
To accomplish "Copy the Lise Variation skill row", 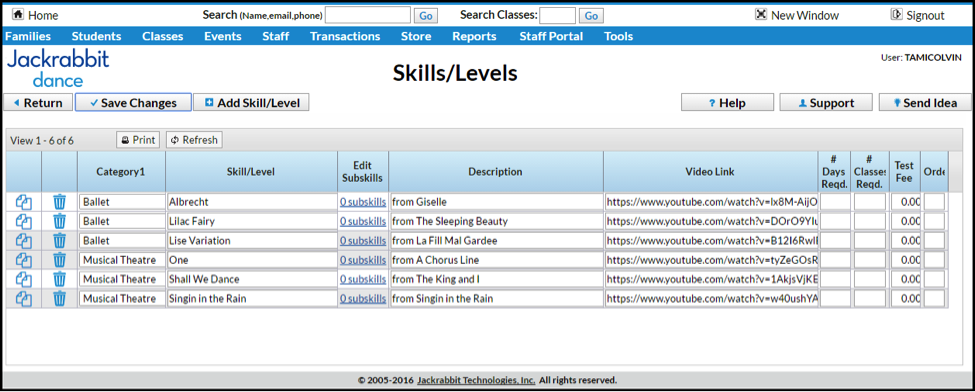I will click(24, 241).
